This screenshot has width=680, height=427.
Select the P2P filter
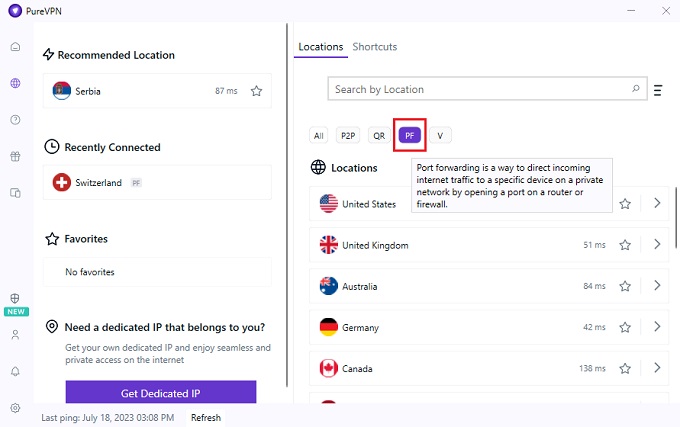pyautogui.click(x=348, y=136)
